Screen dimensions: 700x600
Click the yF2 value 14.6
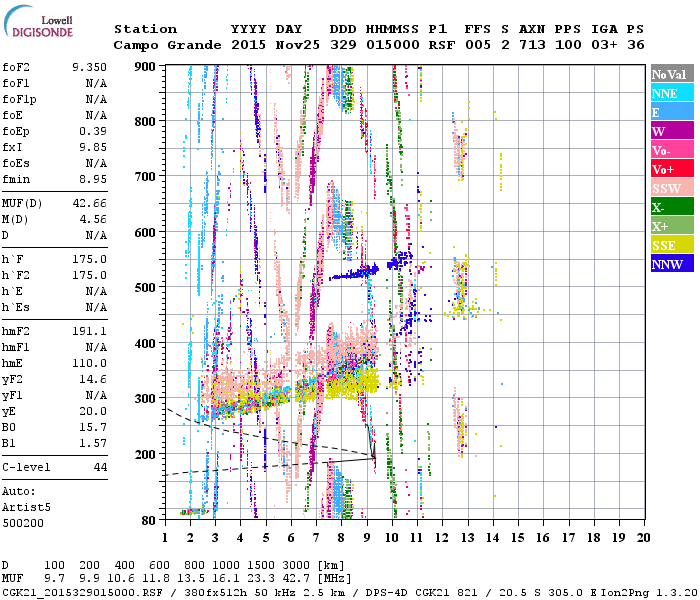[93, 379]
